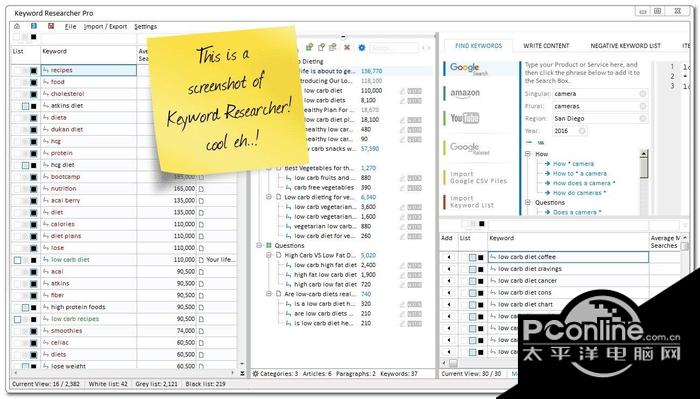Screen dimensions: 700x399
Task: Collapse 'Low carb dieting for ve...' article
Action: coord(269,197)
